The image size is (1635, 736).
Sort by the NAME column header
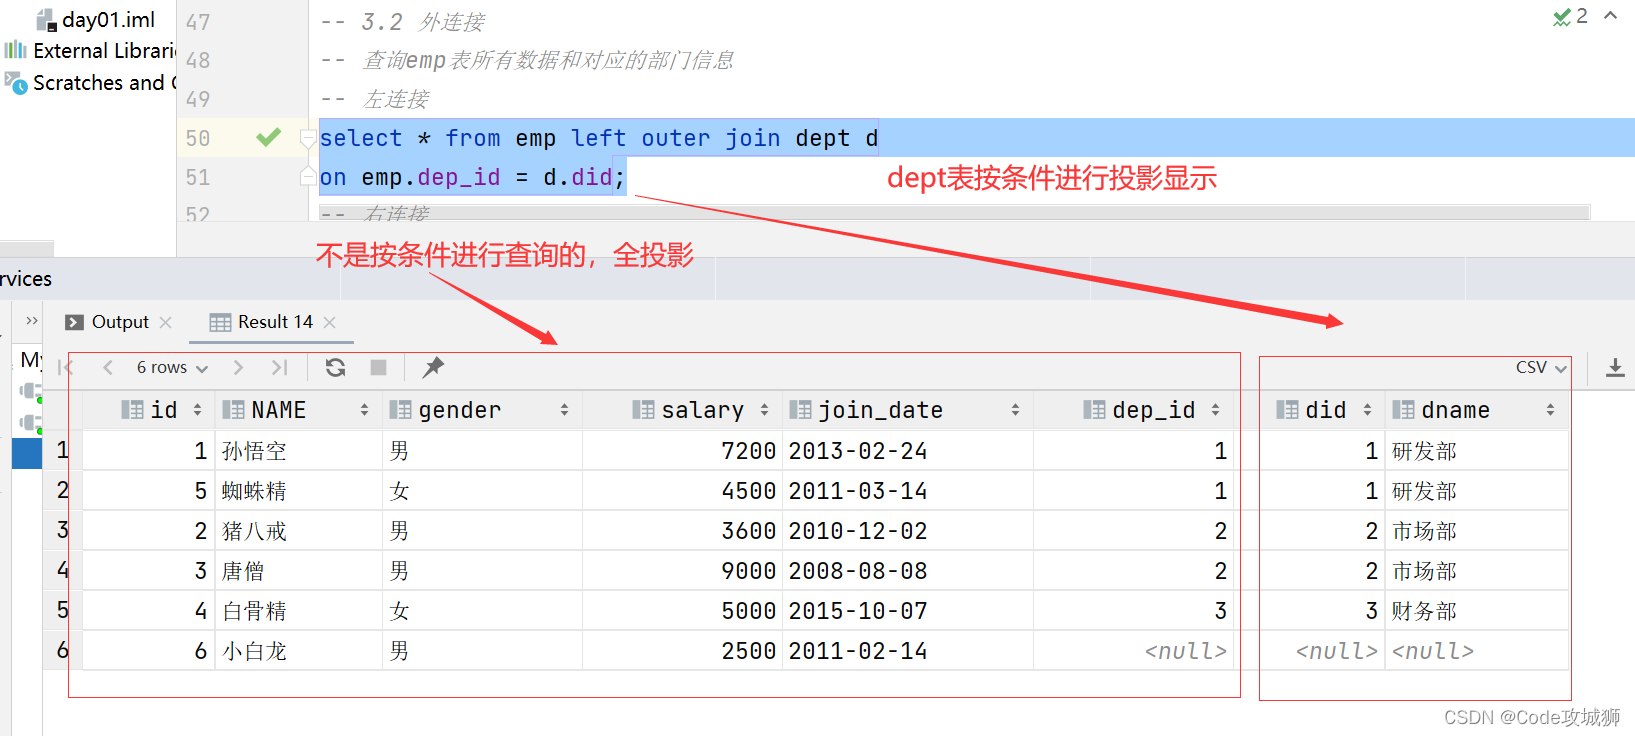[x=298, y=410]
